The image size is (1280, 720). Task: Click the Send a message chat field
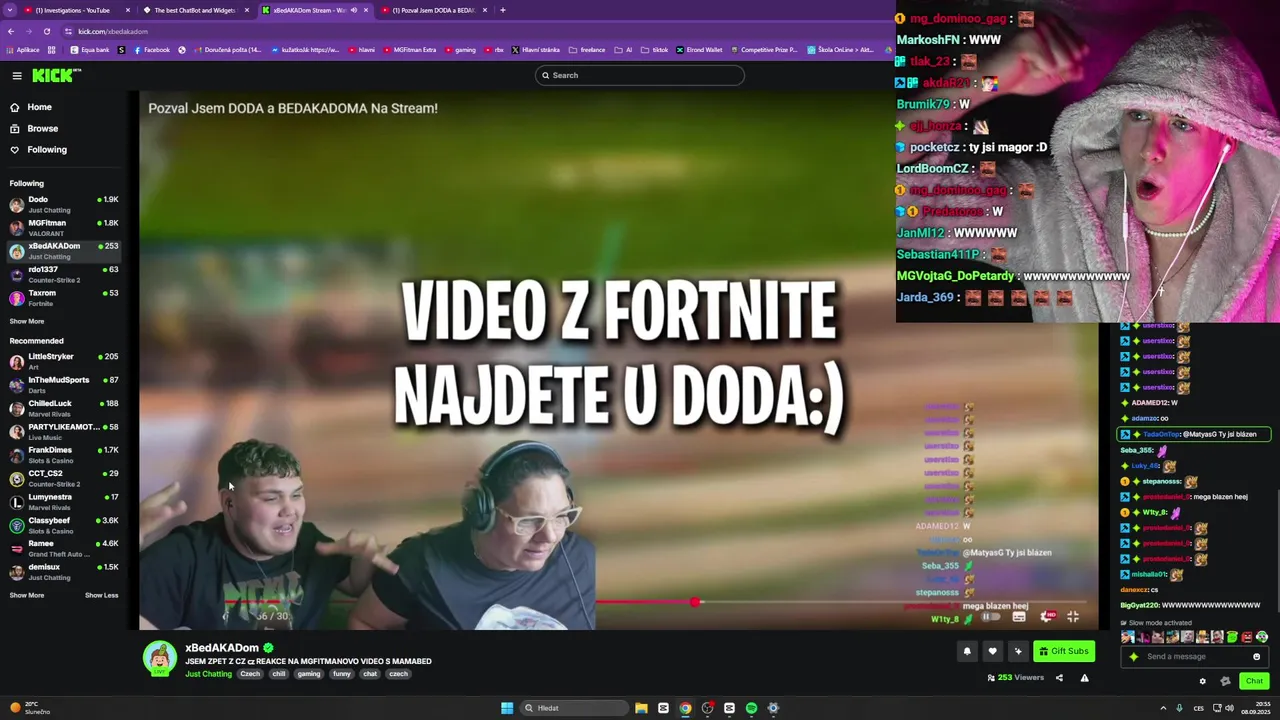1197,657
